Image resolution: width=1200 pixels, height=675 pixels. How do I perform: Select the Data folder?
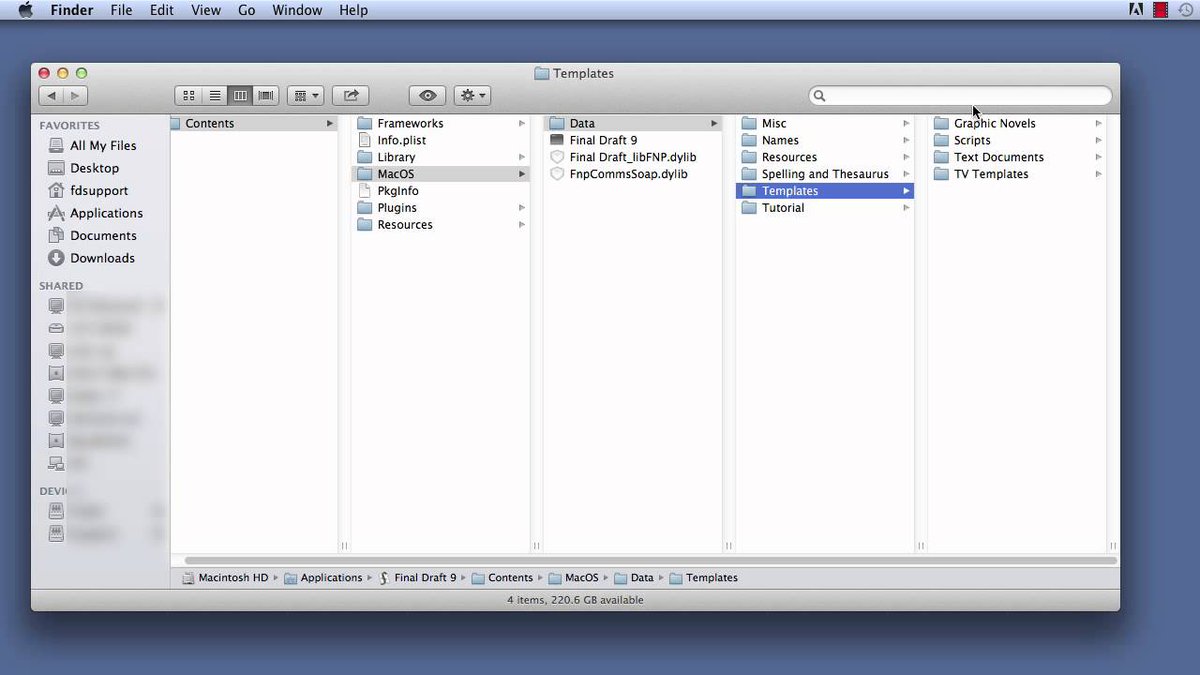tap(633, 124)
